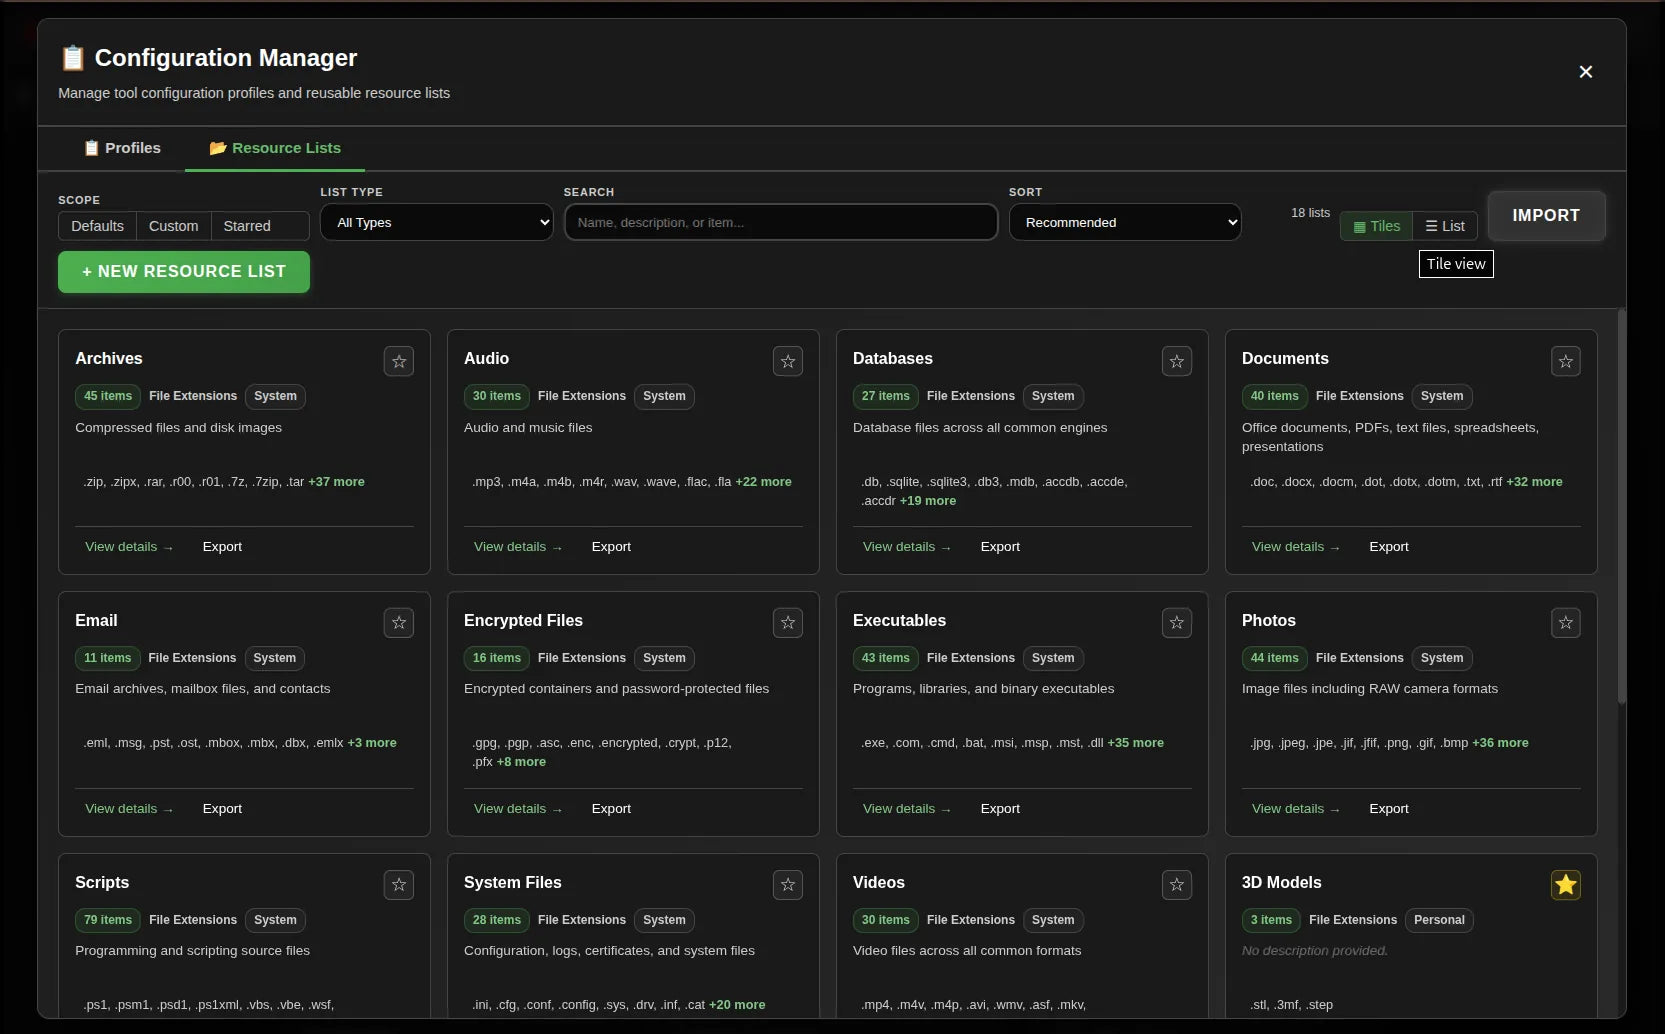This screenshot has height=1034, width=1665.
Task: Export the Databases list
Action: (1000, 547)
